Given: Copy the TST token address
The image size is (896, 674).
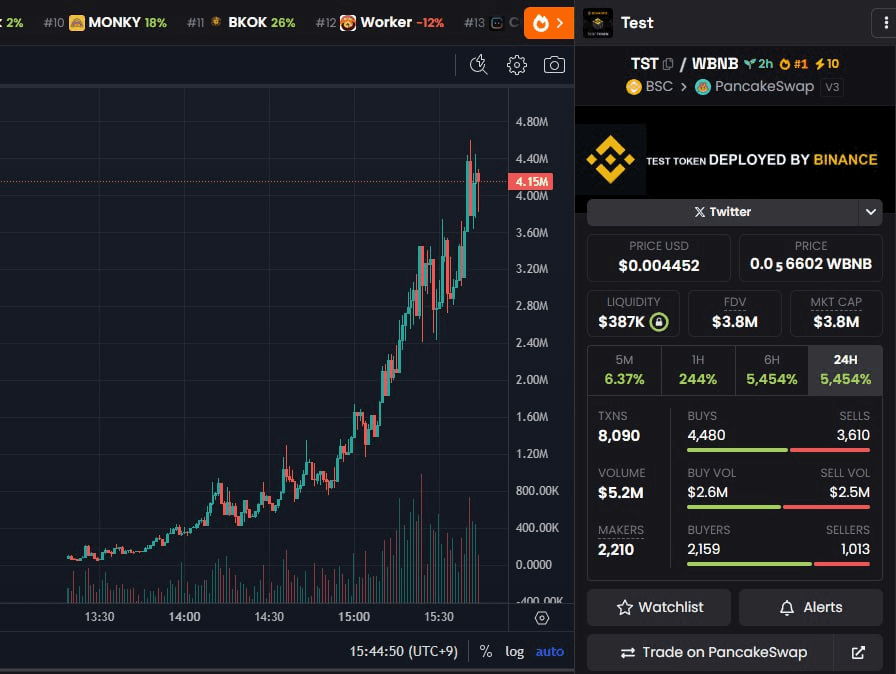Looking at the screenshot, I should [x=668, y=64].
